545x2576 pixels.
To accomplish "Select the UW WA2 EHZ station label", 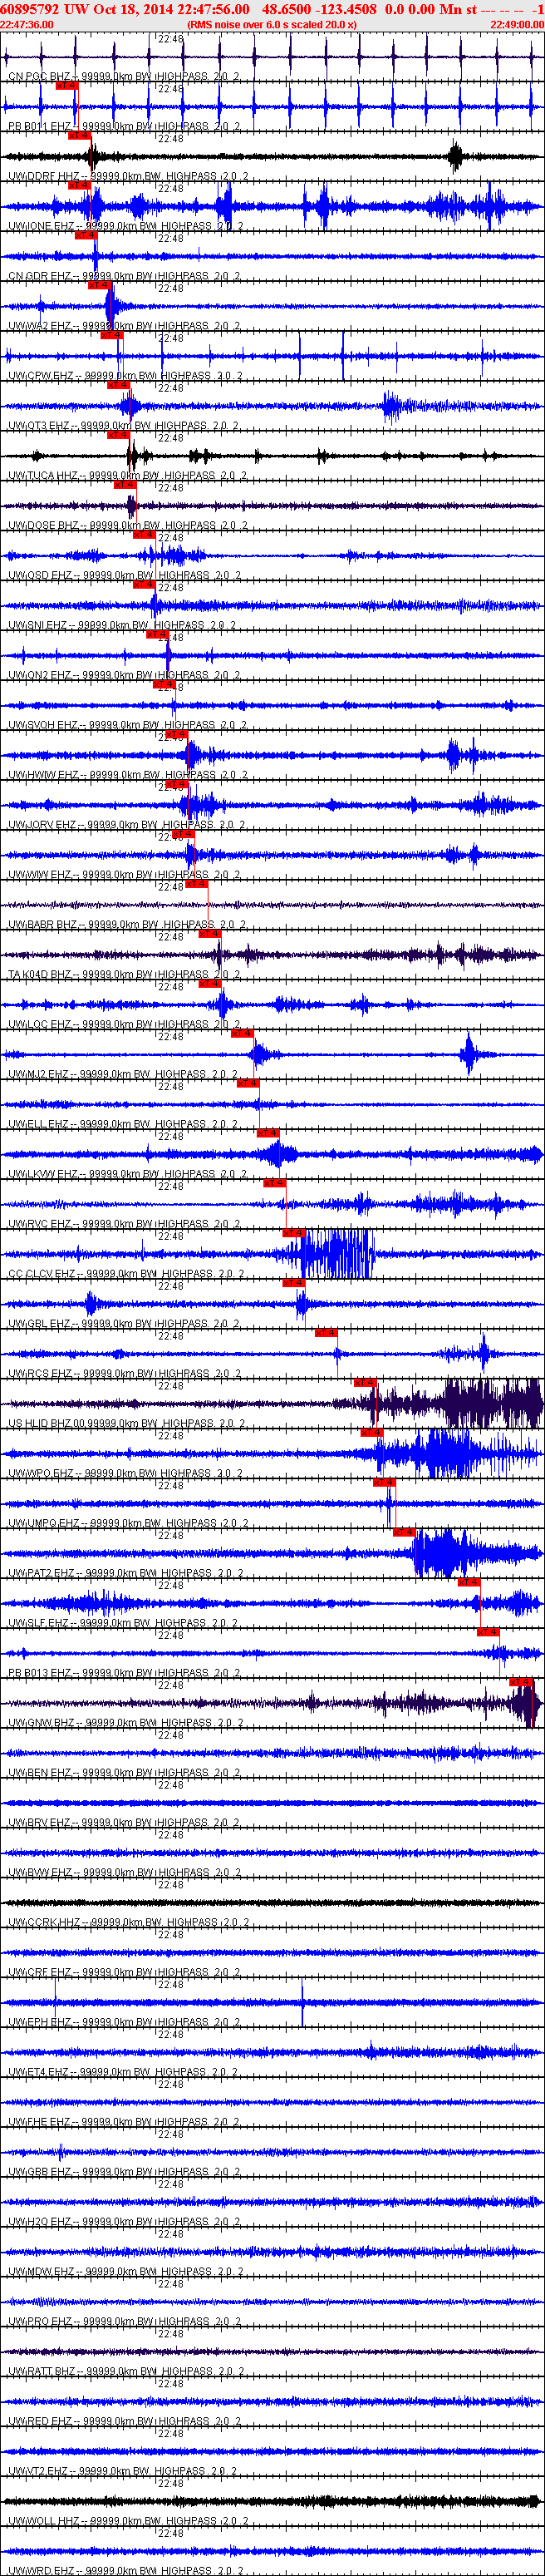I will point(124,326).
